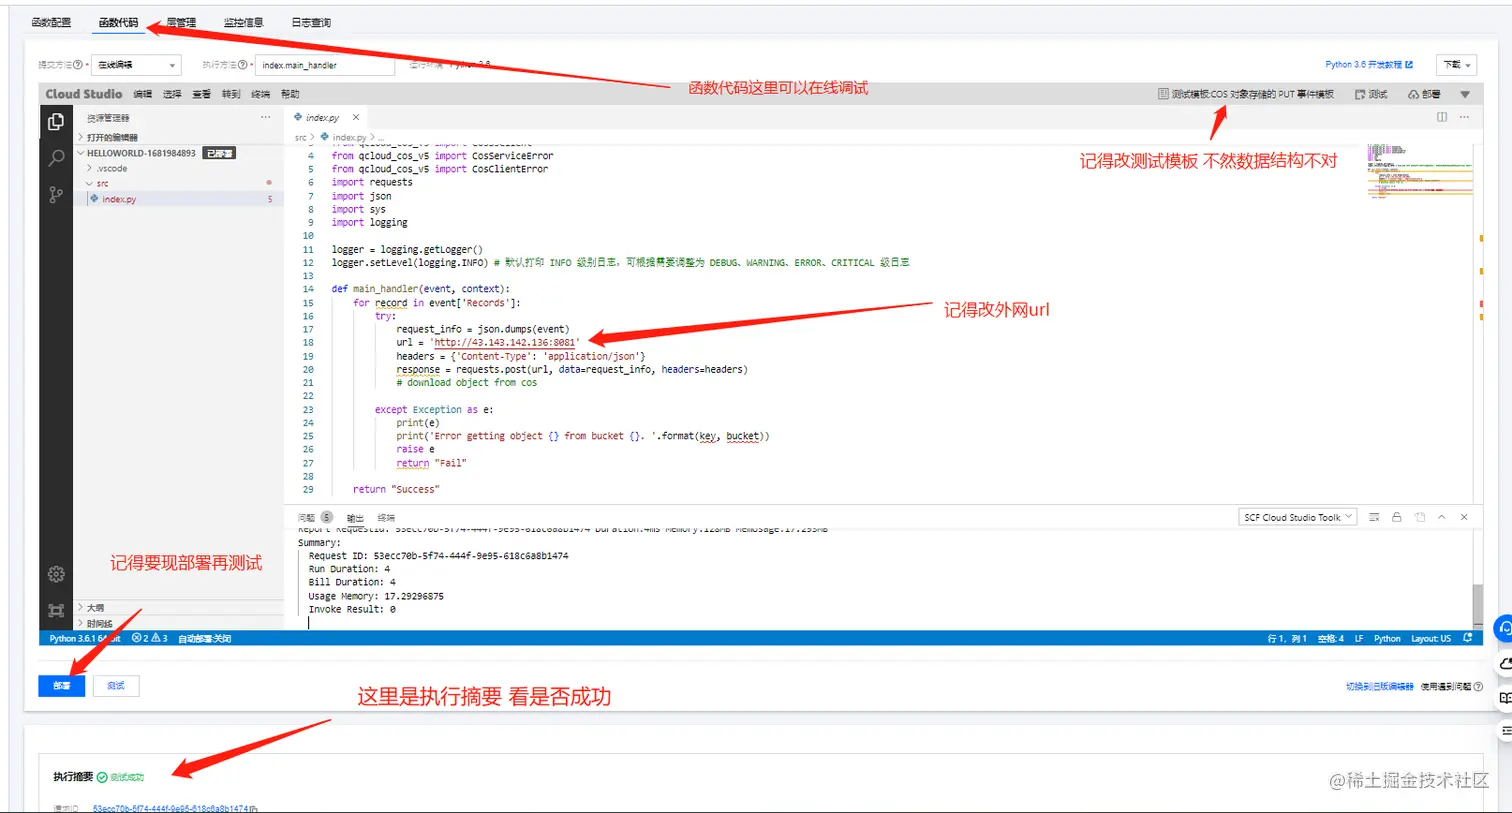Switch to the 函数配置 tab

pos(51,22)
